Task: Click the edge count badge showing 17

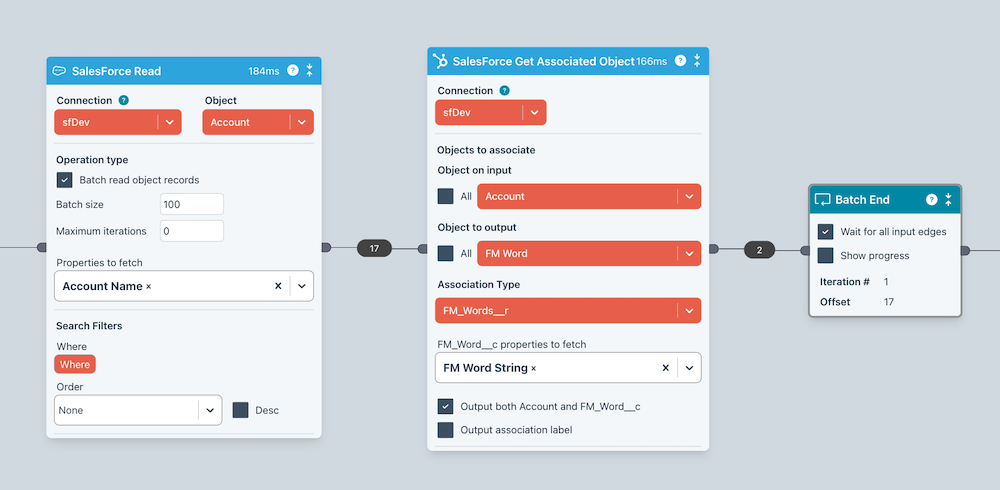Action: click(x=374, y=249)
